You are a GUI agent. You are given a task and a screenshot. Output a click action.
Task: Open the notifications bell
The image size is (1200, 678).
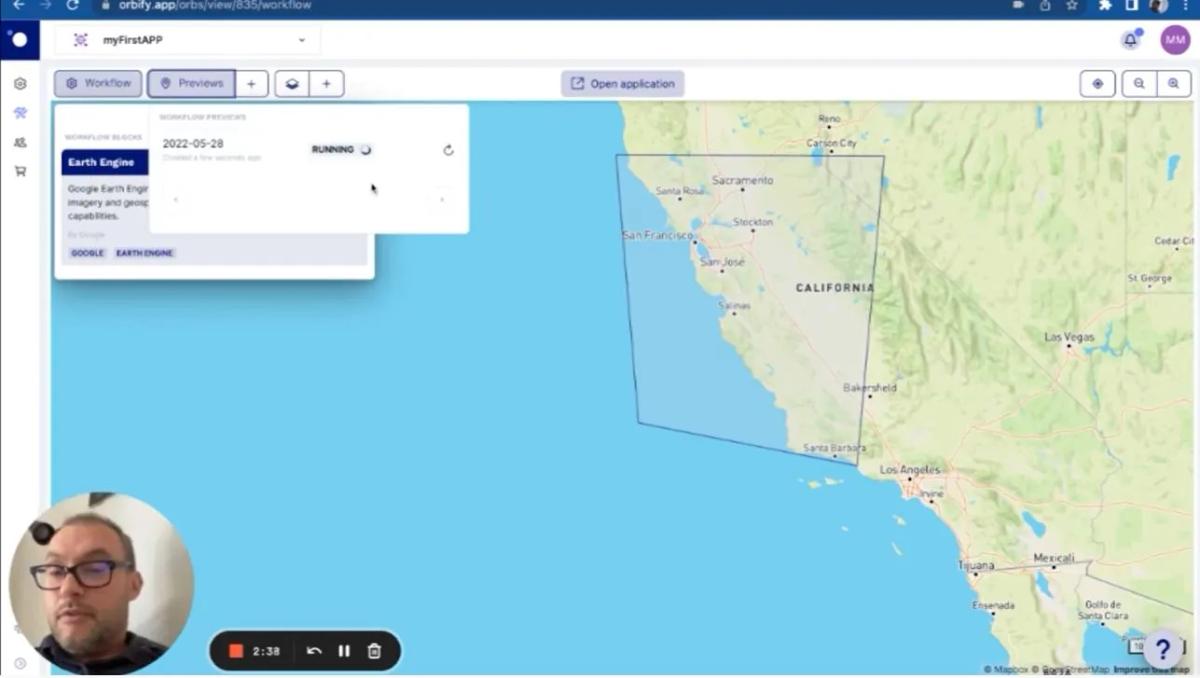[1131, 40]
